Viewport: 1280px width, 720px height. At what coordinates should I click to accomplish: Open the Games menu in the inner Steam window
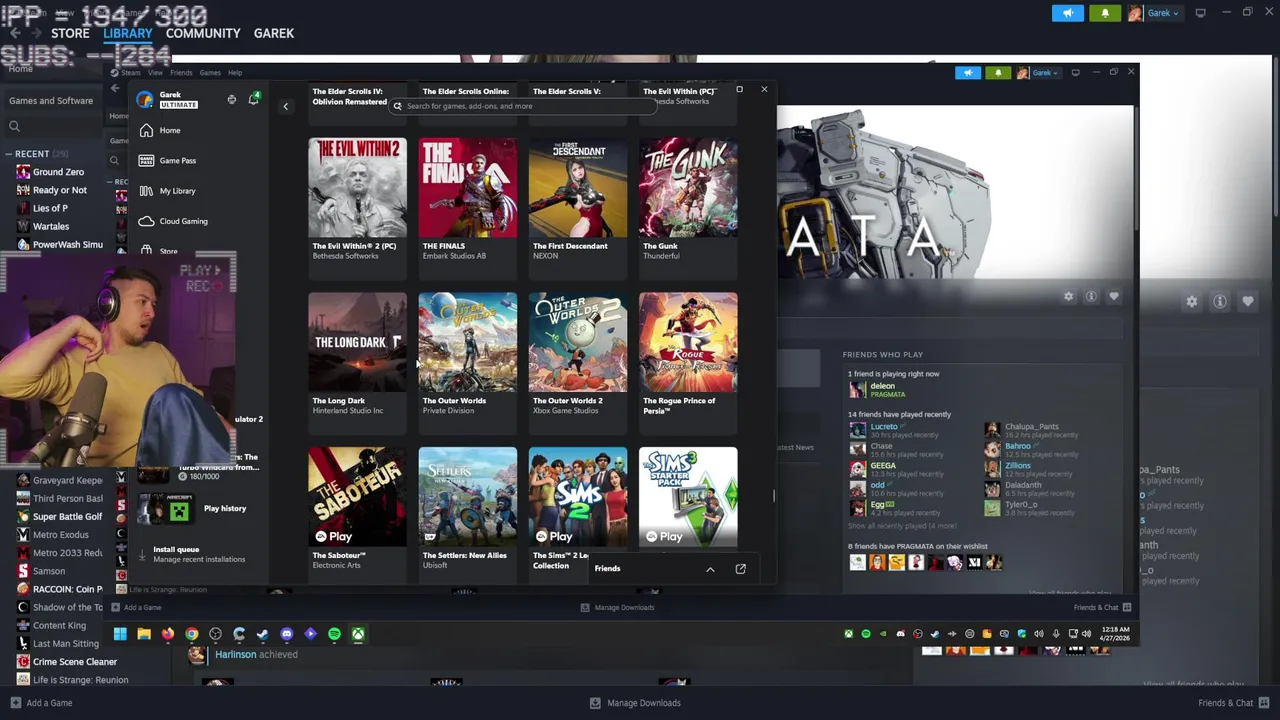pyautogui.click(x=210, y=73)
